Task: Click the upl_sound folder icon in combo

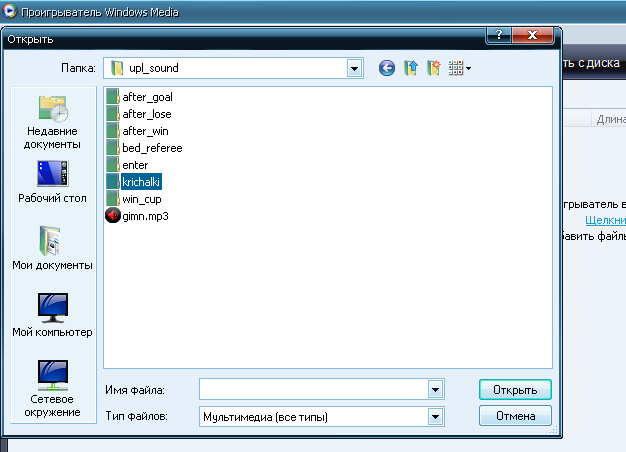Action: click(x=117, y=68)
